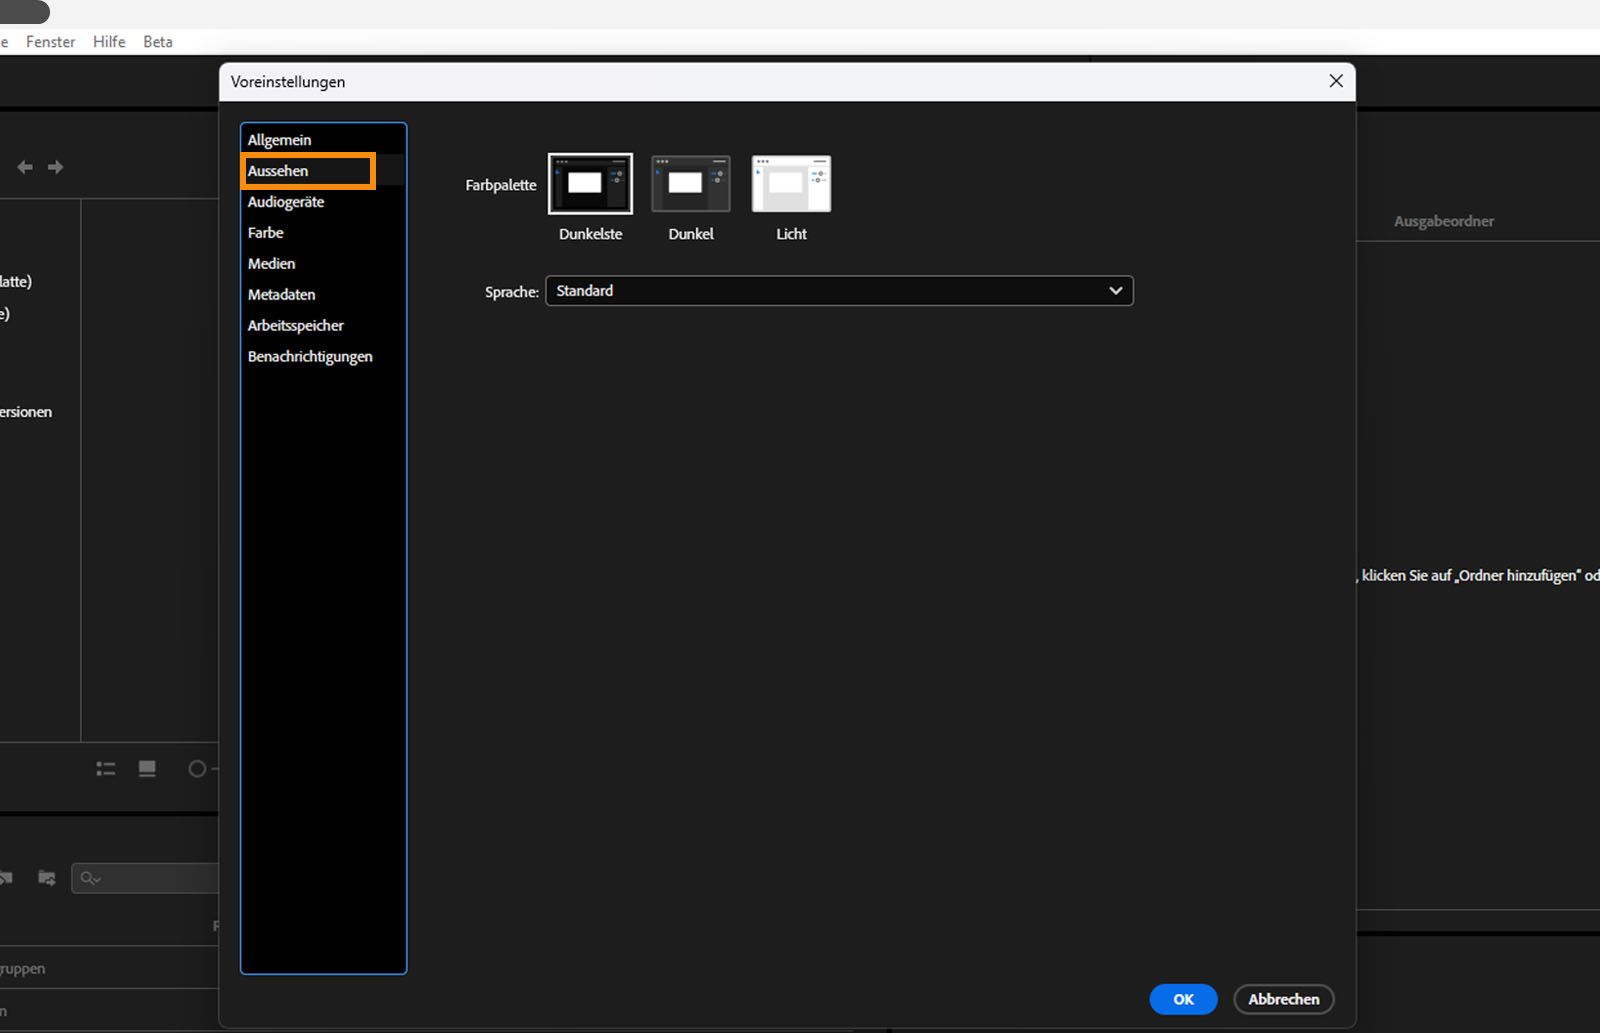Choose the Dunkel color palette thumbnail
The width and height of the screenshot is (1600, 1033).
click(x=691, y=184)
